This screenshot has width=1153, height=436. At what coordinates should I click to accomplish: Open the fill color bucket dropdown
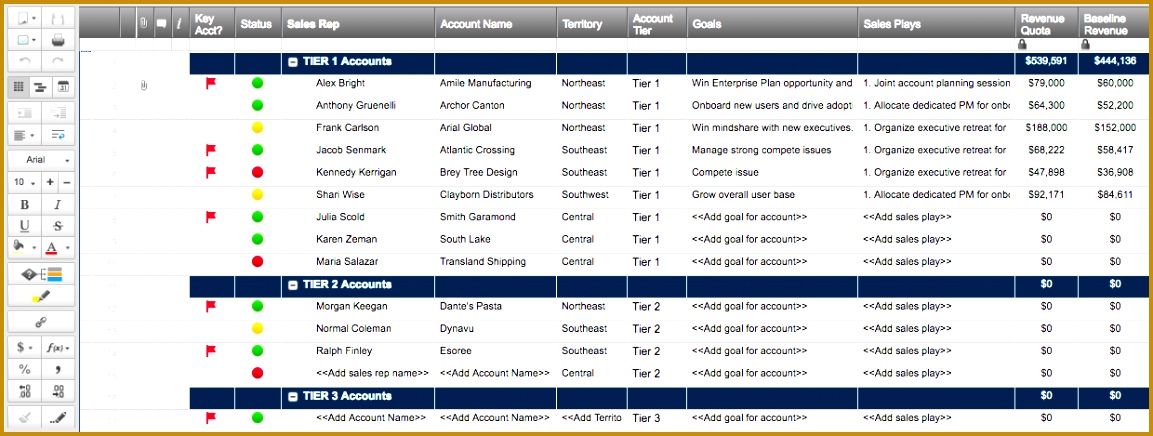tap(24, 248)
